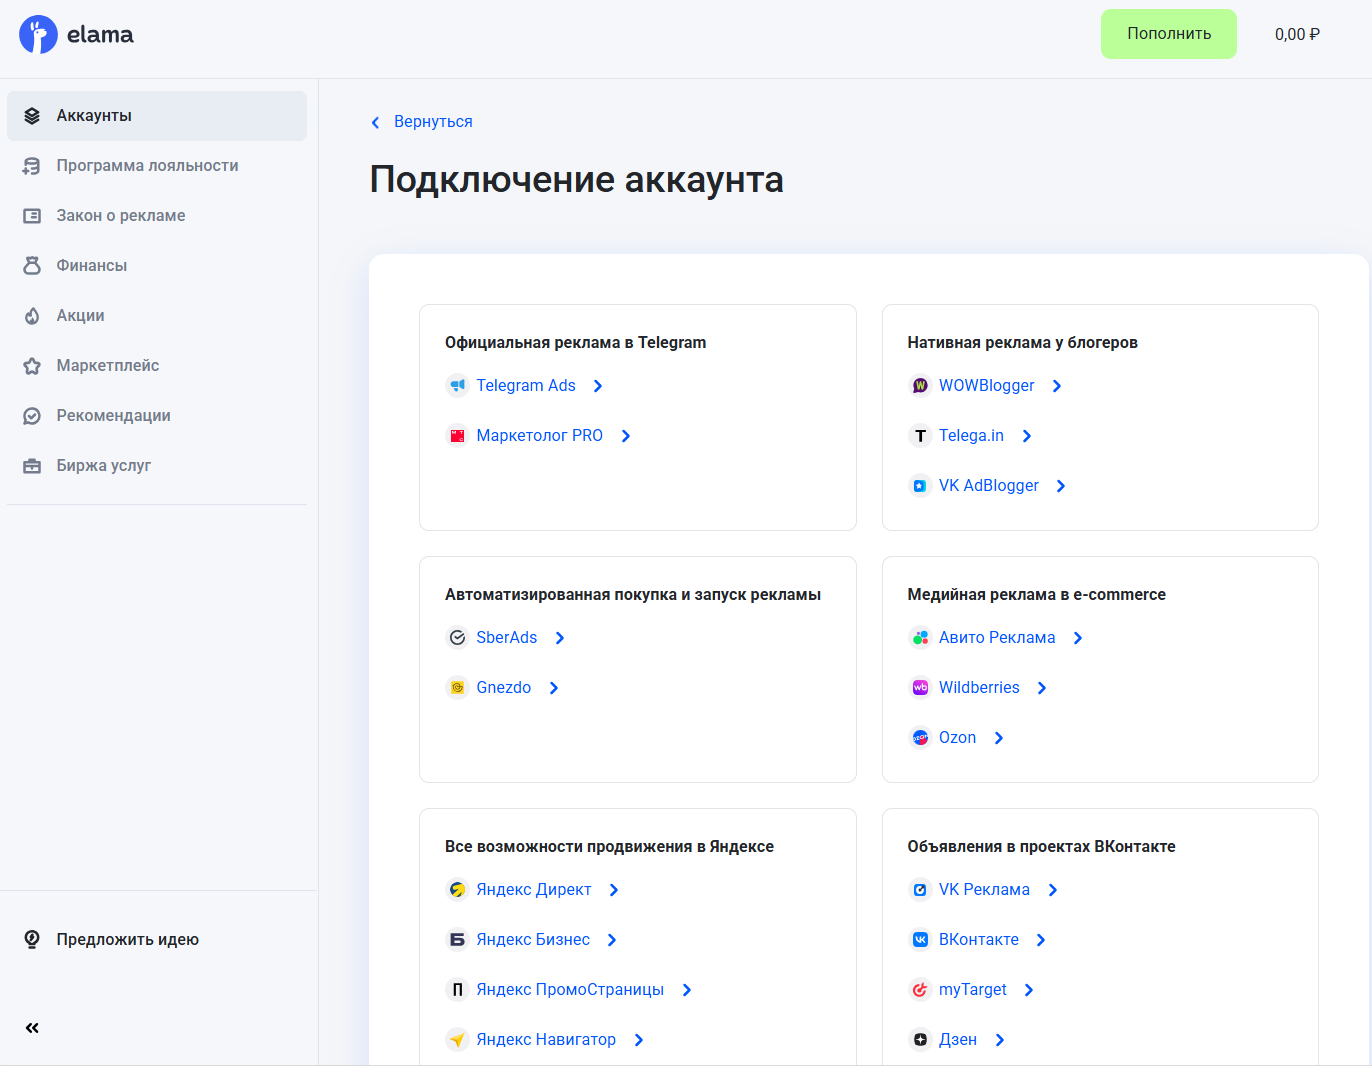The width and height of the screenshot is (1372, 1066).
Task: Click the Wildberries icon
Action: click(919, 687)
